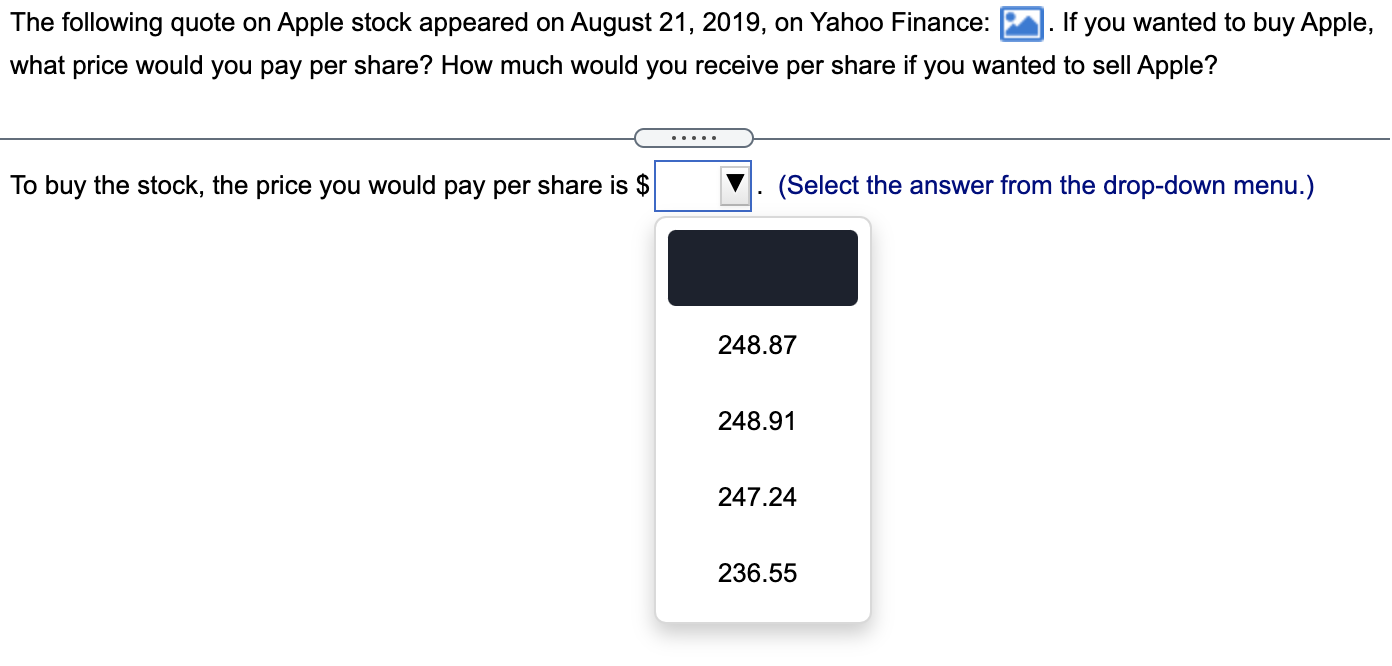Click the dollar sign before the dropdown
The image size is (1392, 666).
(643, 186)
